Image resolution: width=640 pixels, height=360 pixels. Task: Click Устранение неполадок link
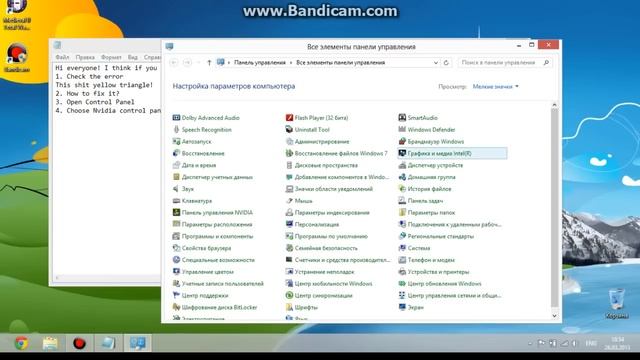pyautogui.click(x=324, y=271)
